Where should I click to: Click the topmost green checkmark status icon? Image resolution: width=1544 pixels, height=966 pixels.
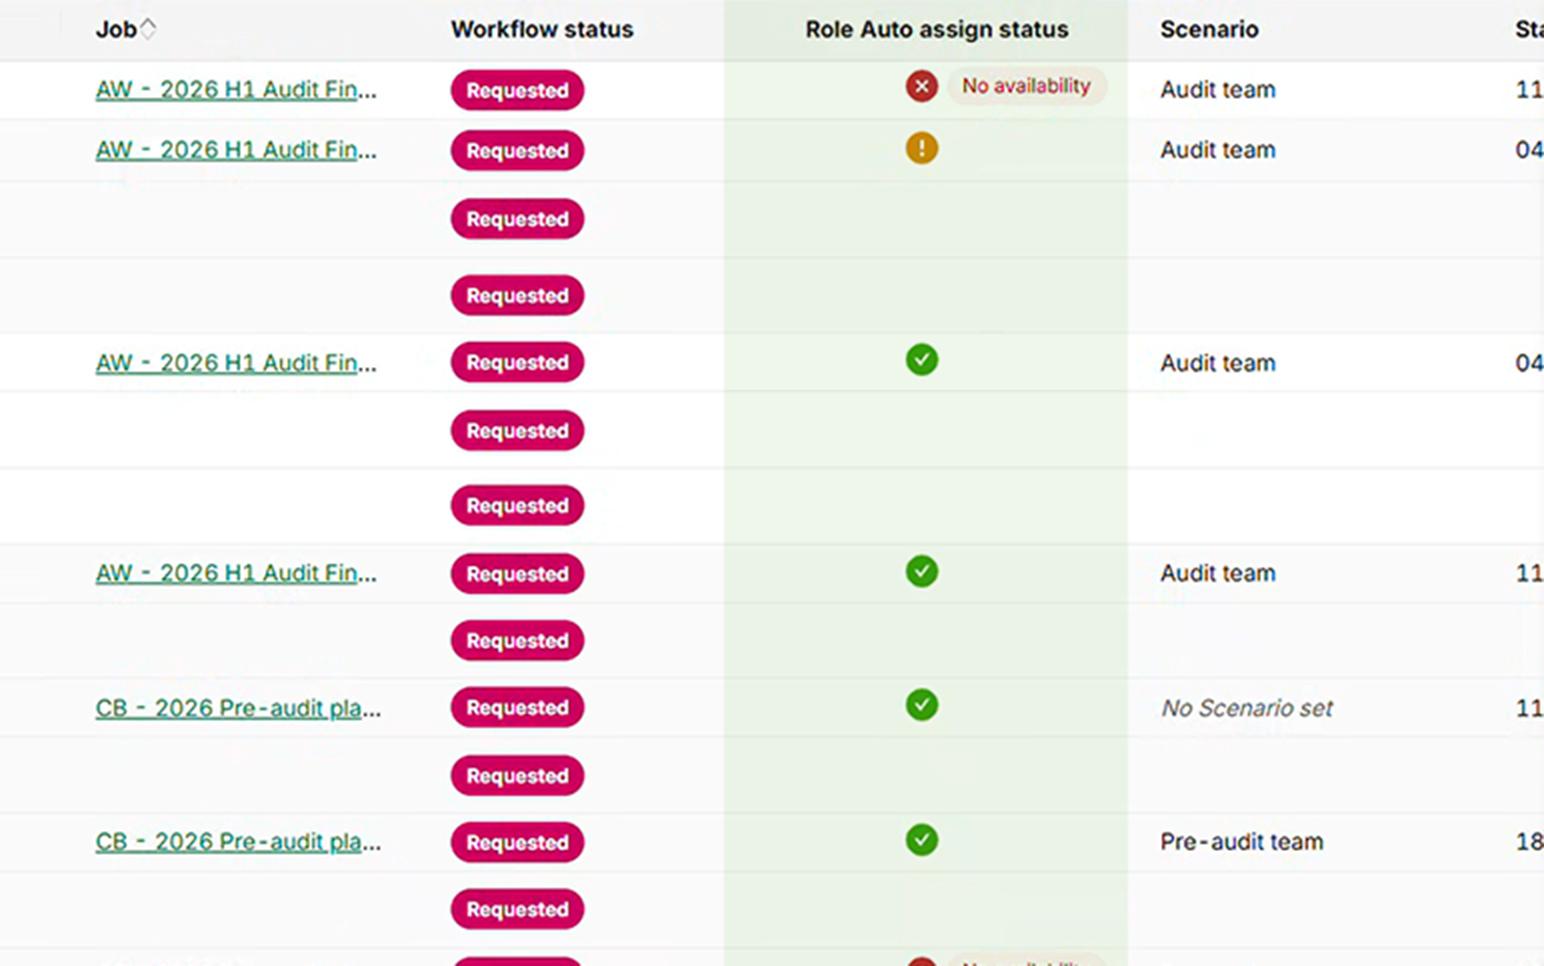pos(921,360)
